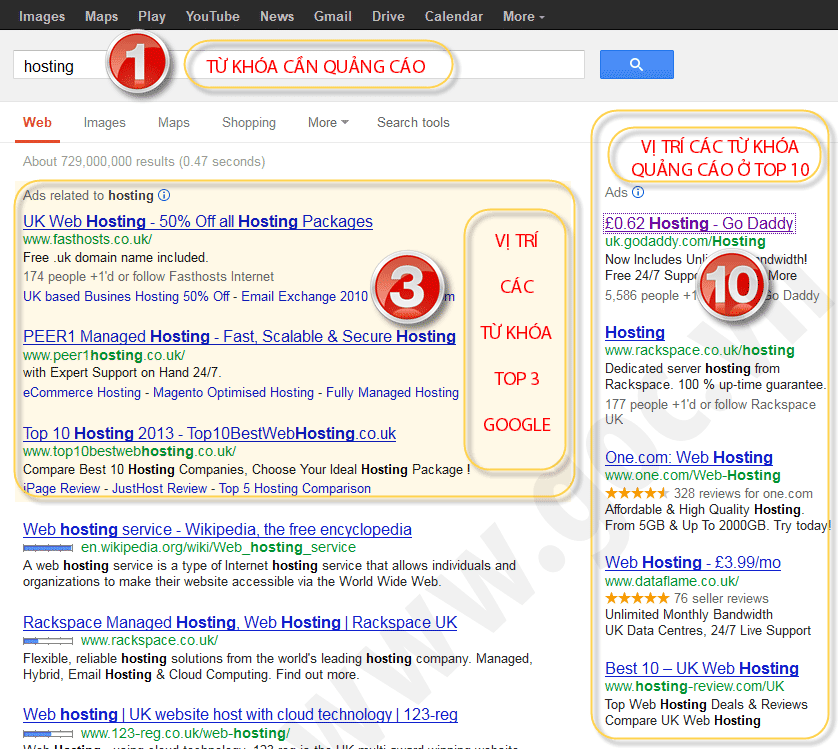Open Wikipedia 'Web hosting service' result
The image size is (838, 749).
point(218,529)
